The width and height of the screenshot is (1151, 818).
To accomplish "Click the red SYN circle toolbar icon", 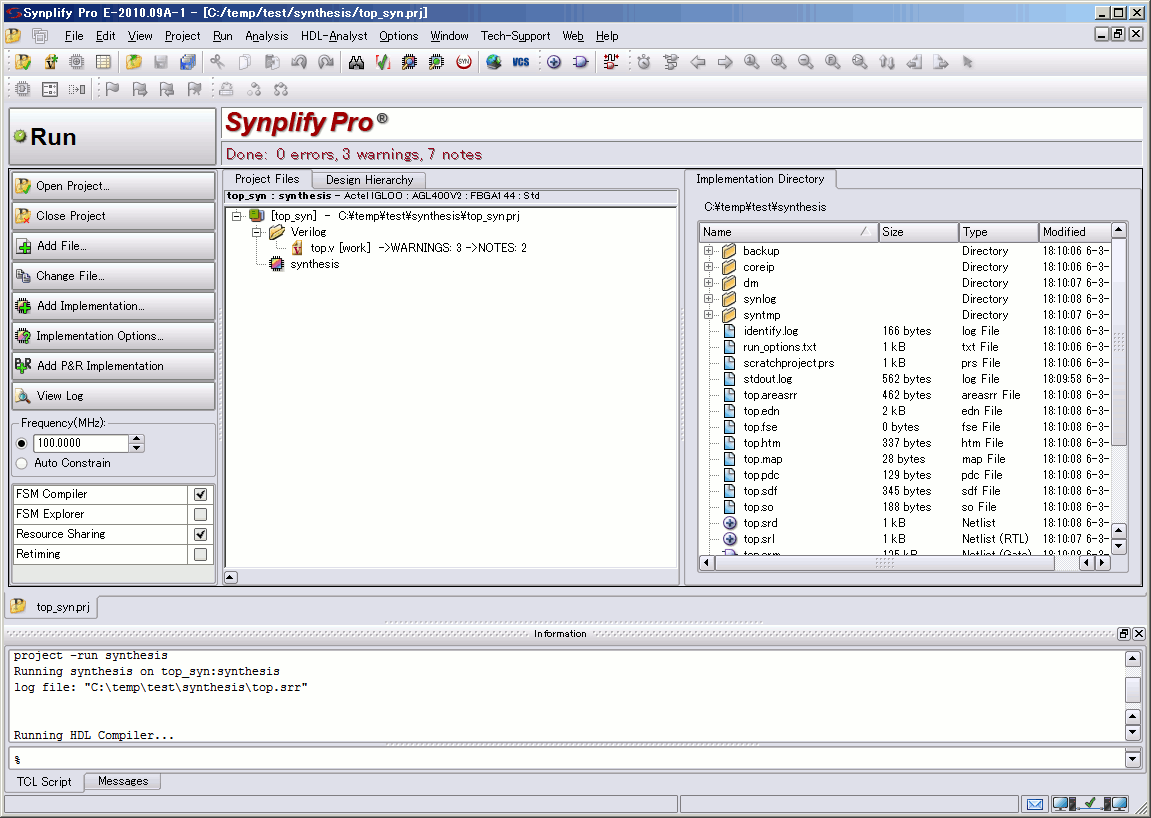I will (463, 62).
